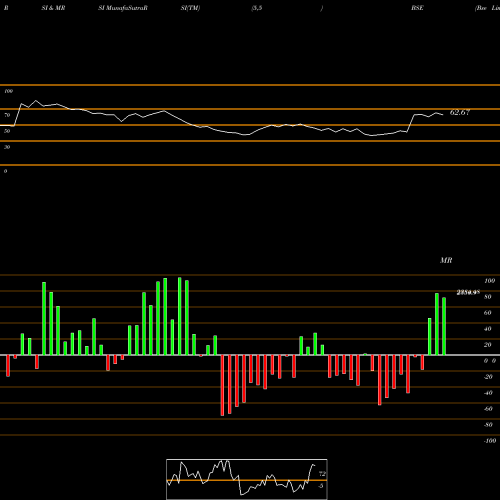Image resolution: width=500 pixels, height=500 pixels.
Task: Click the BSE label in header
Action: point(417,8)
